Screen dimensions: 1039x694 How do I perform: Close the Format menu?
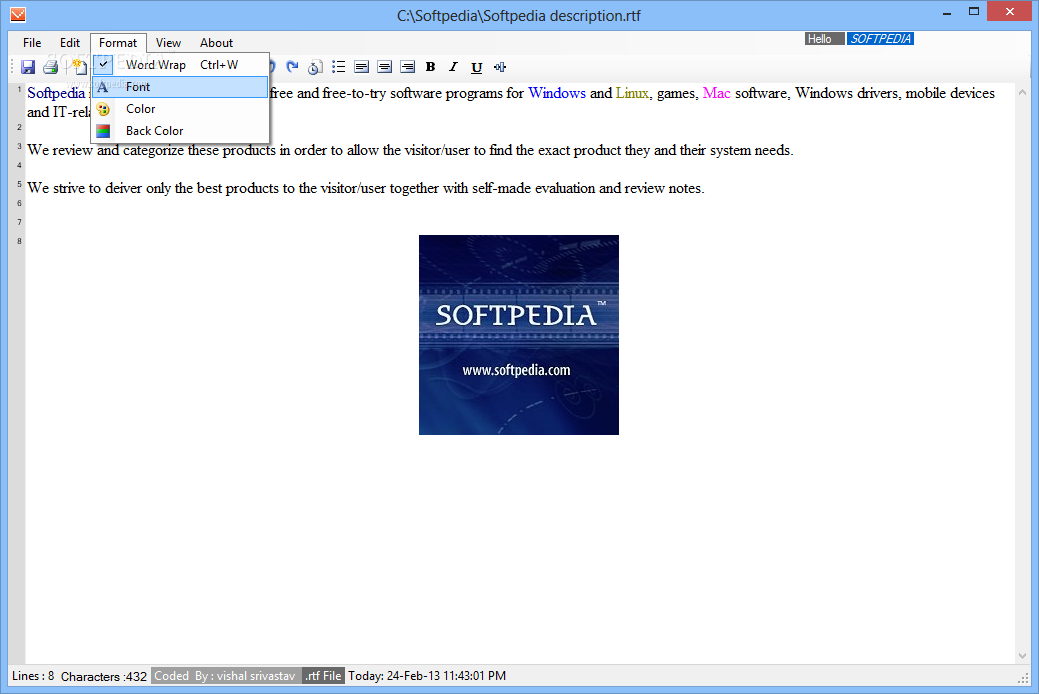(x=118, y=42)
